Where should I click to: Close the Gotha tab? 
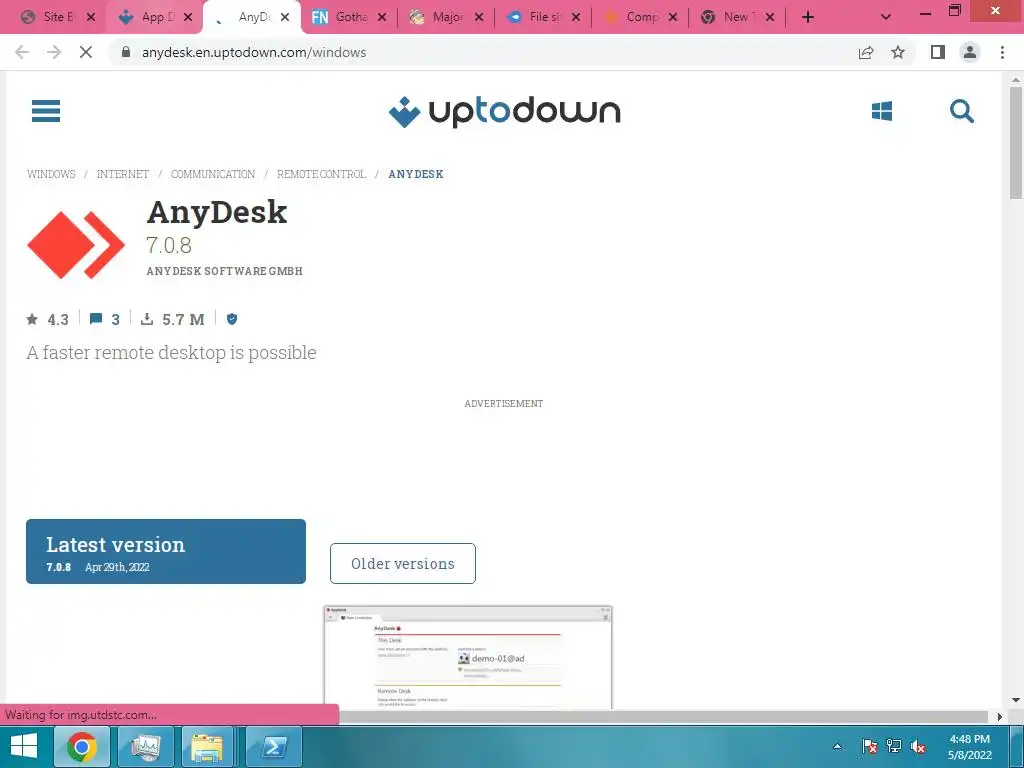point(382,17)
